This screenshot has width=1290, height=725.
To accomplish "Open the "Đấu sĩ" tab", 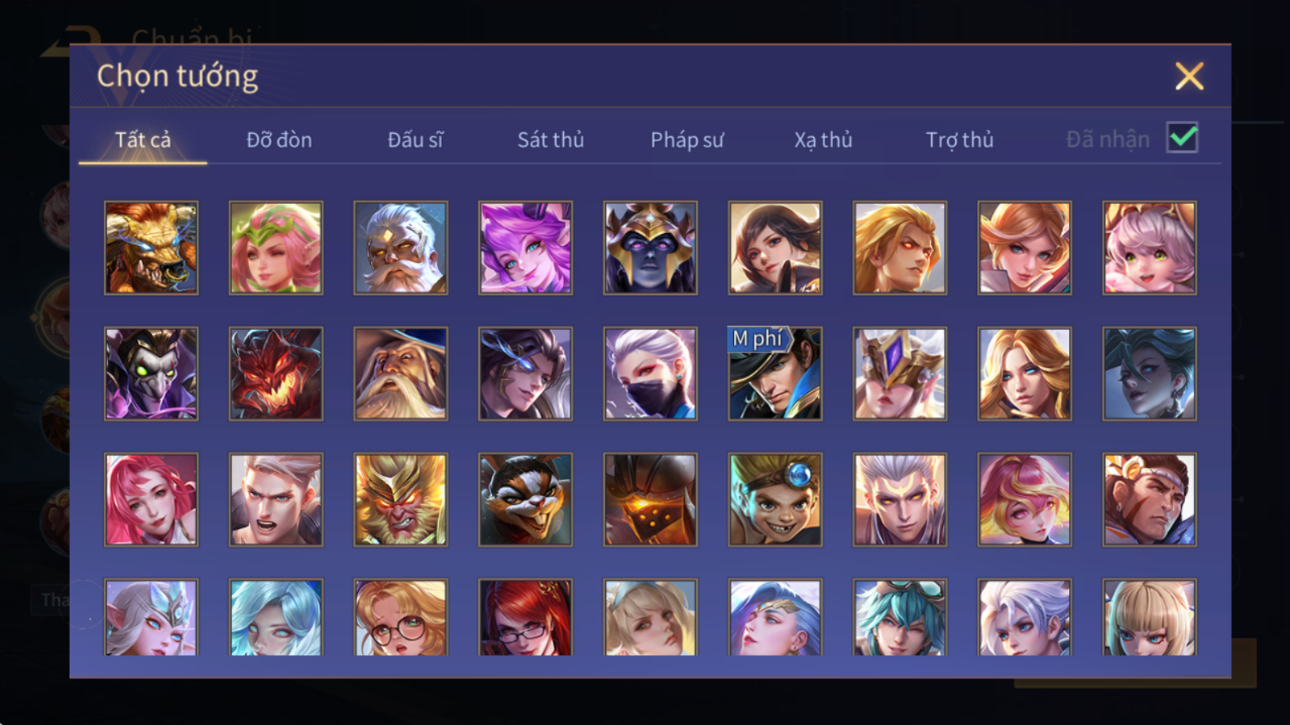I will coord(415,140).
